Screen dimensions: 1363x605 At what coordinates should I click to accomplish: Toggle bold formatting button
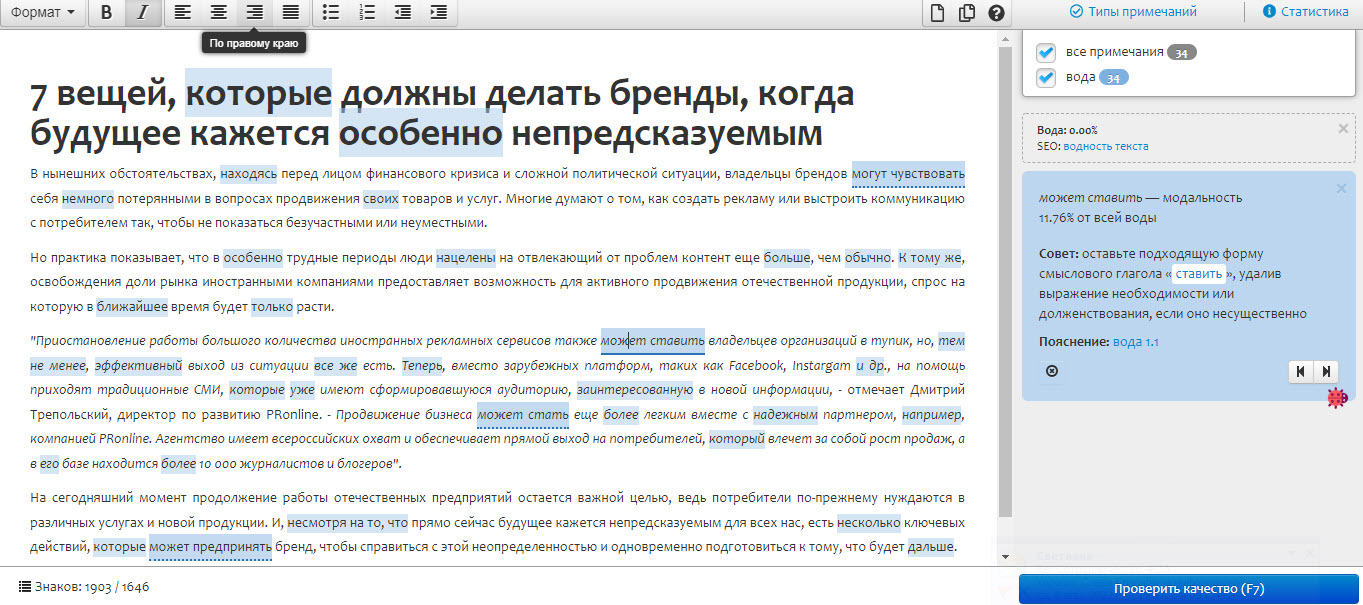pos(107,13)
